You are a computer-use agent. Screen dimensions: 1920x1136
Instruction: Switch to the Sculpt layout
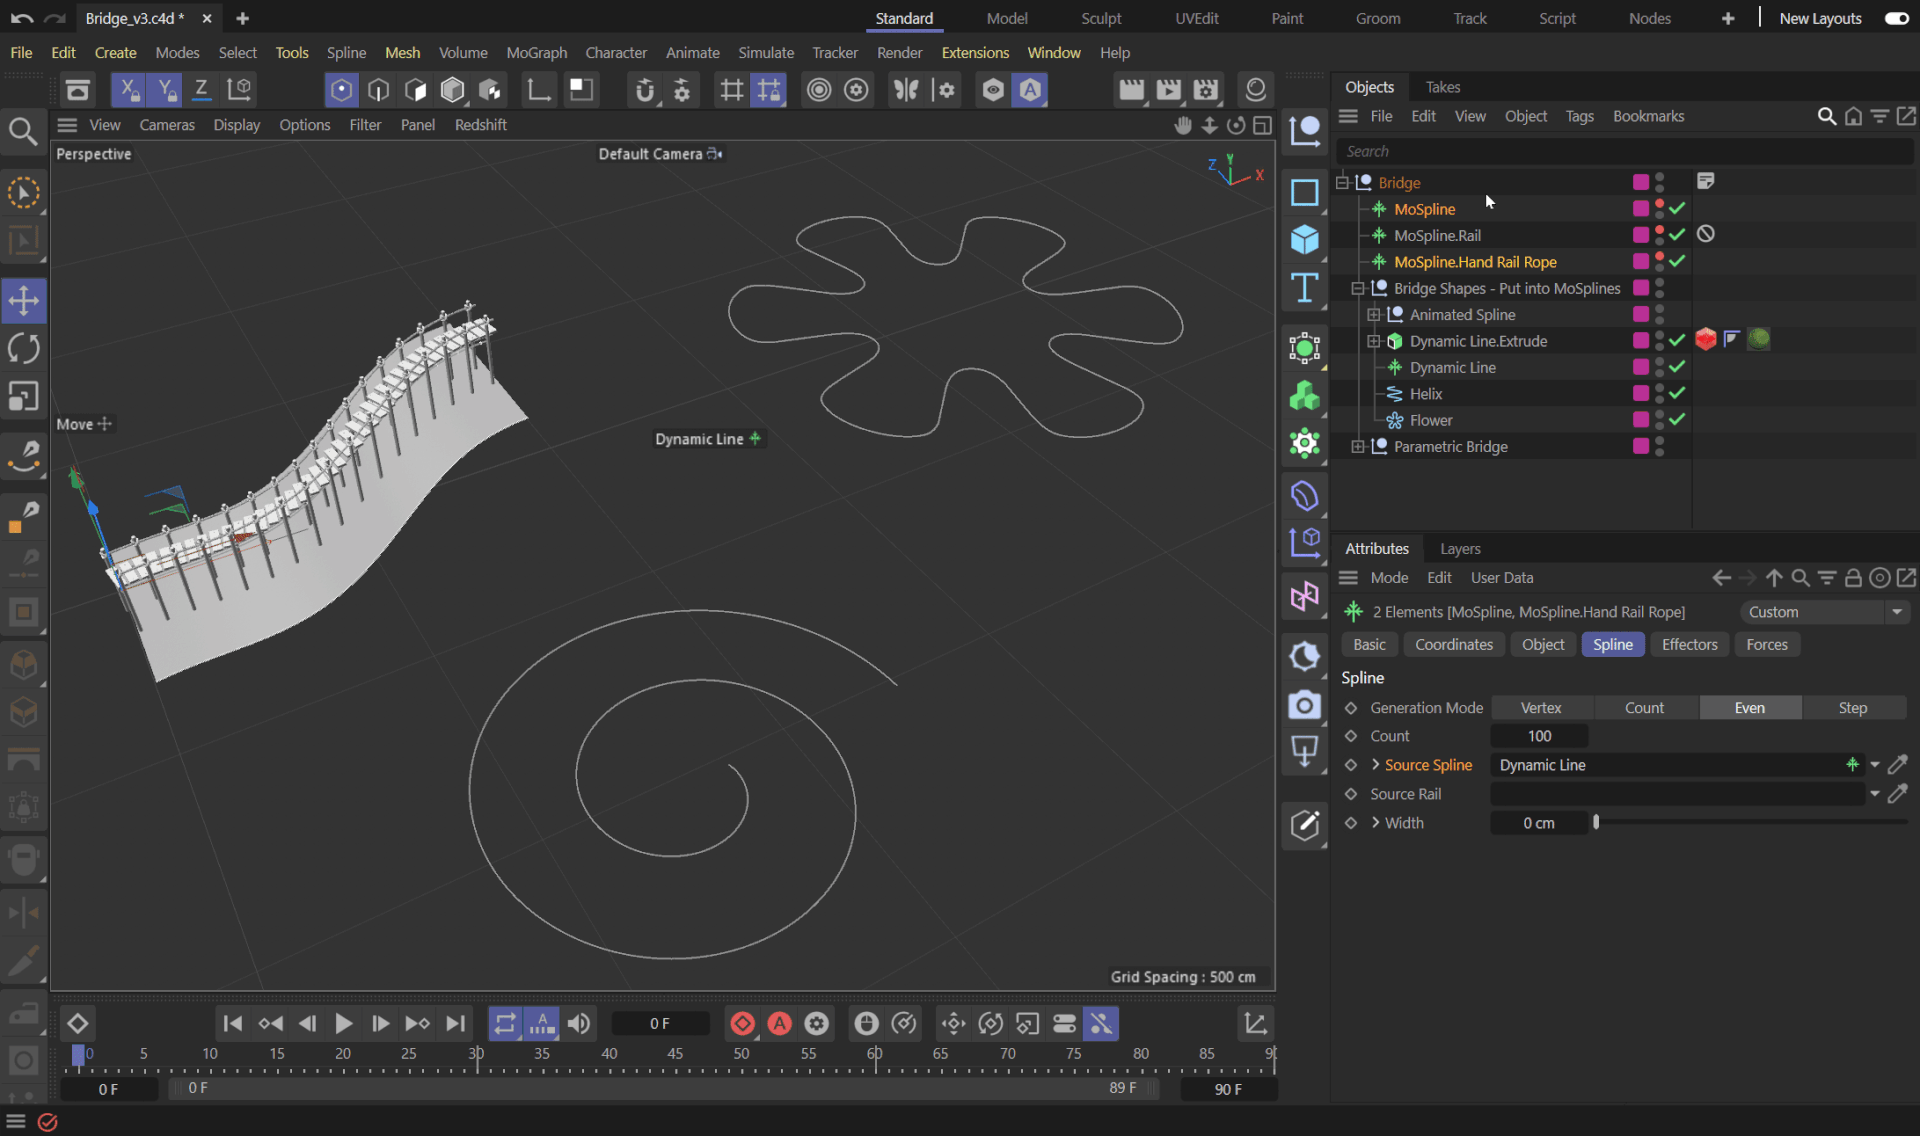click(1101, 18)
